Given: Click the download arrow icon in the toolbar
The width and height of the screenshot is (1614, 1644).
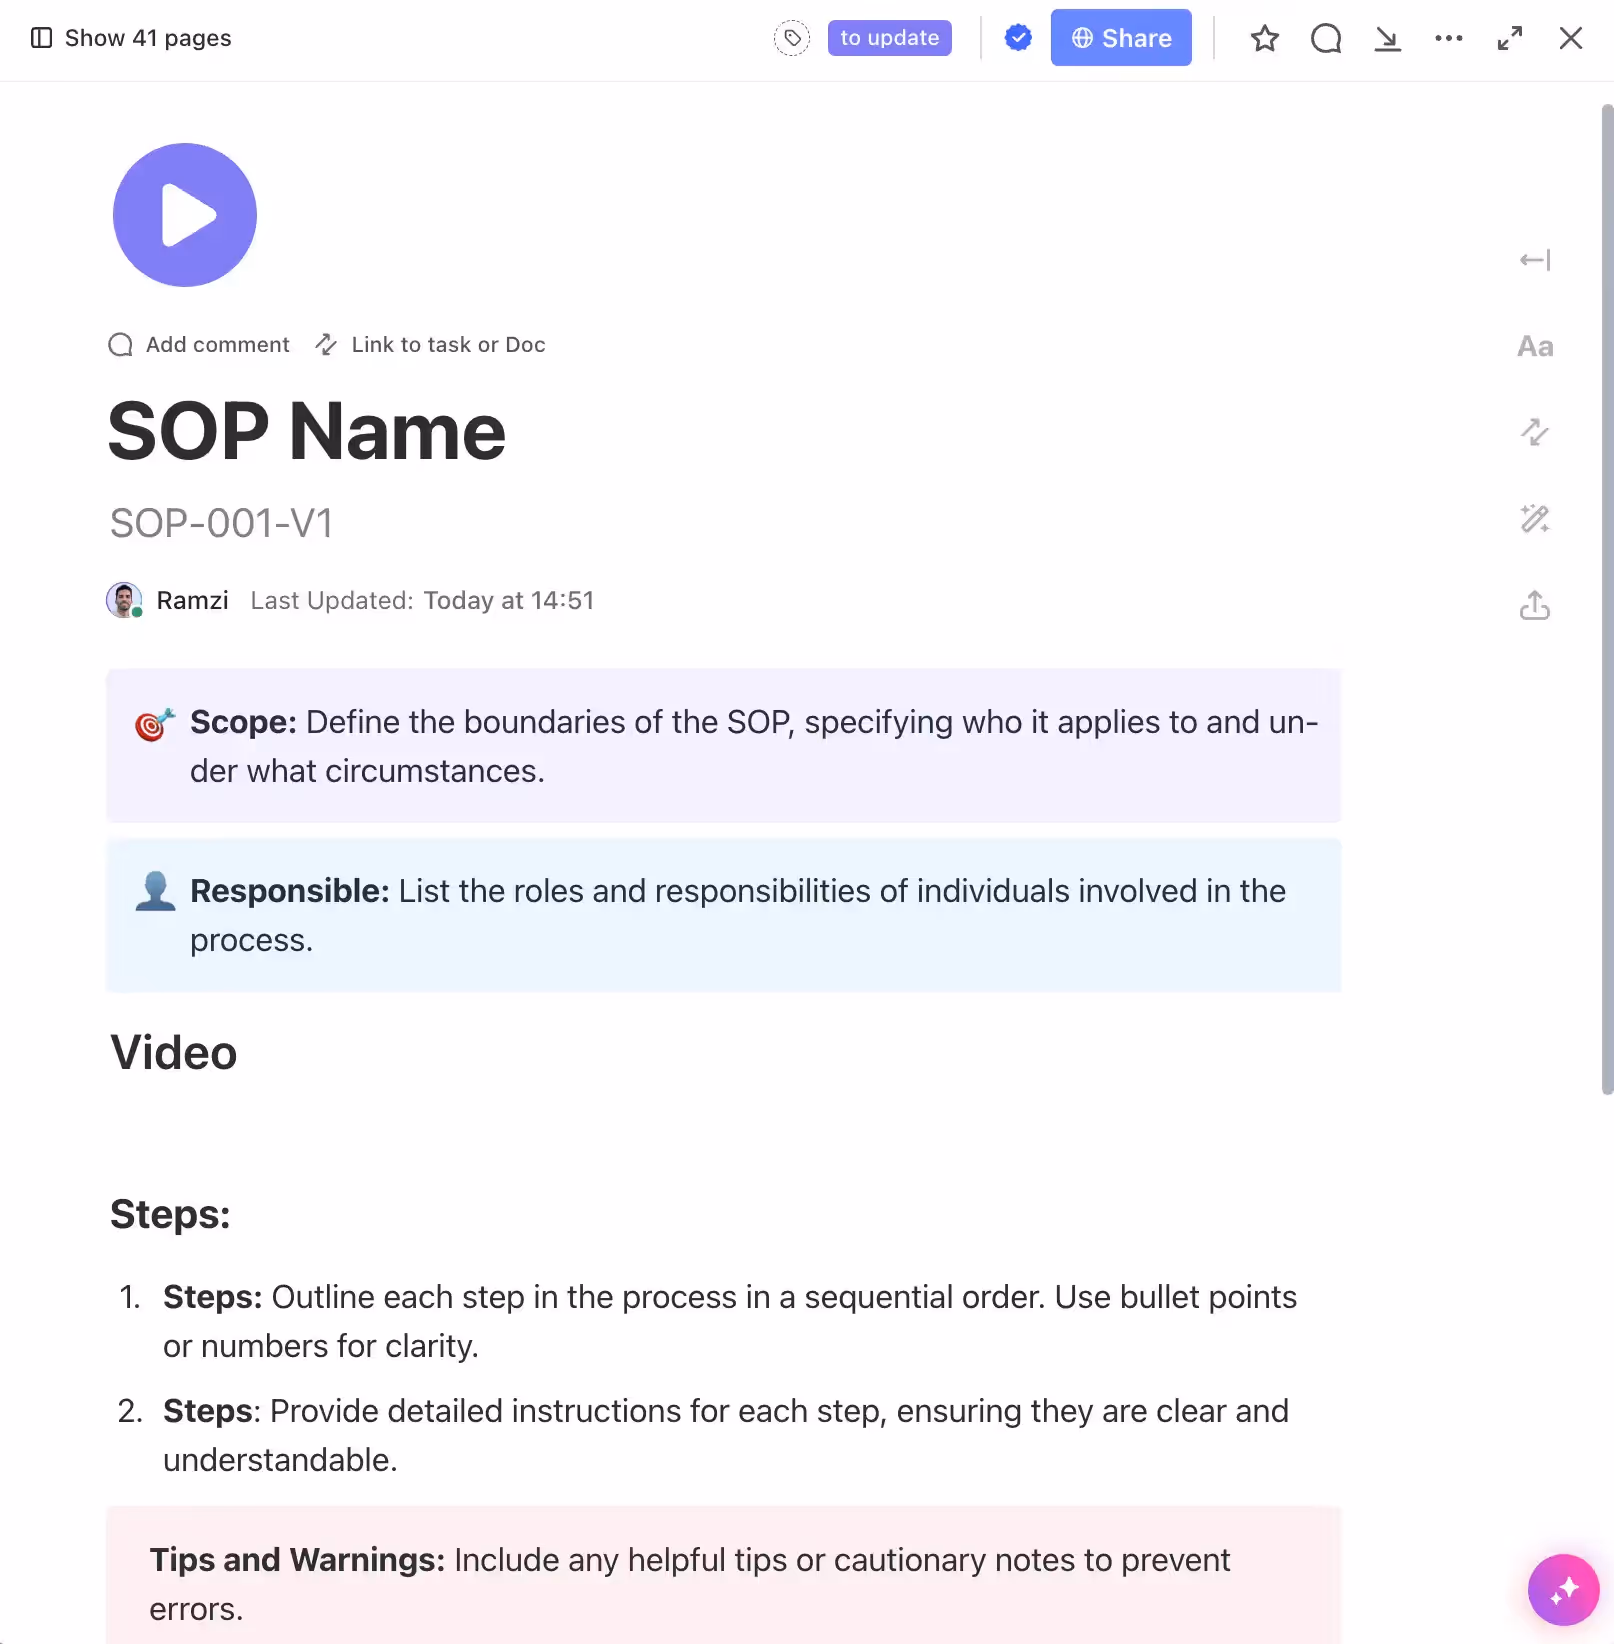Looking at the screenshot, I should [x=1387, y=38].
